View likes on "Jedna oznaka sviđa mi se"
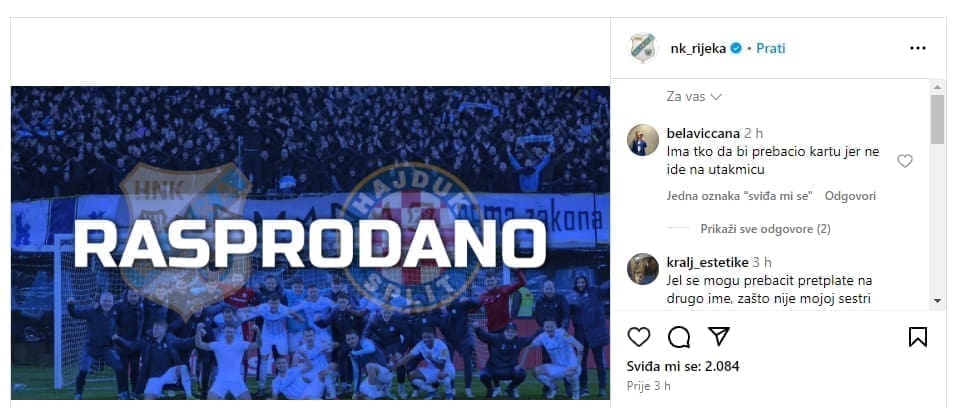 (x=740, y=196)
